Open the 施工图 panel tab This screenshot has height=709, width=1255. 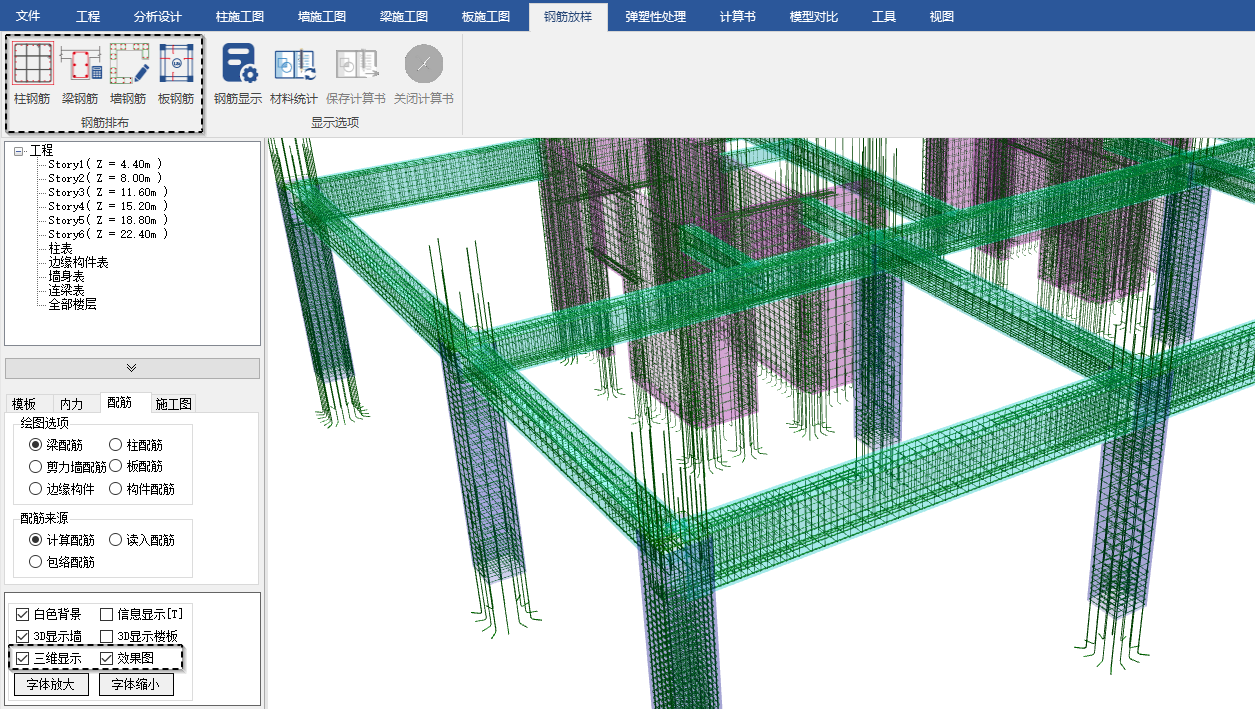click(174, 404)
